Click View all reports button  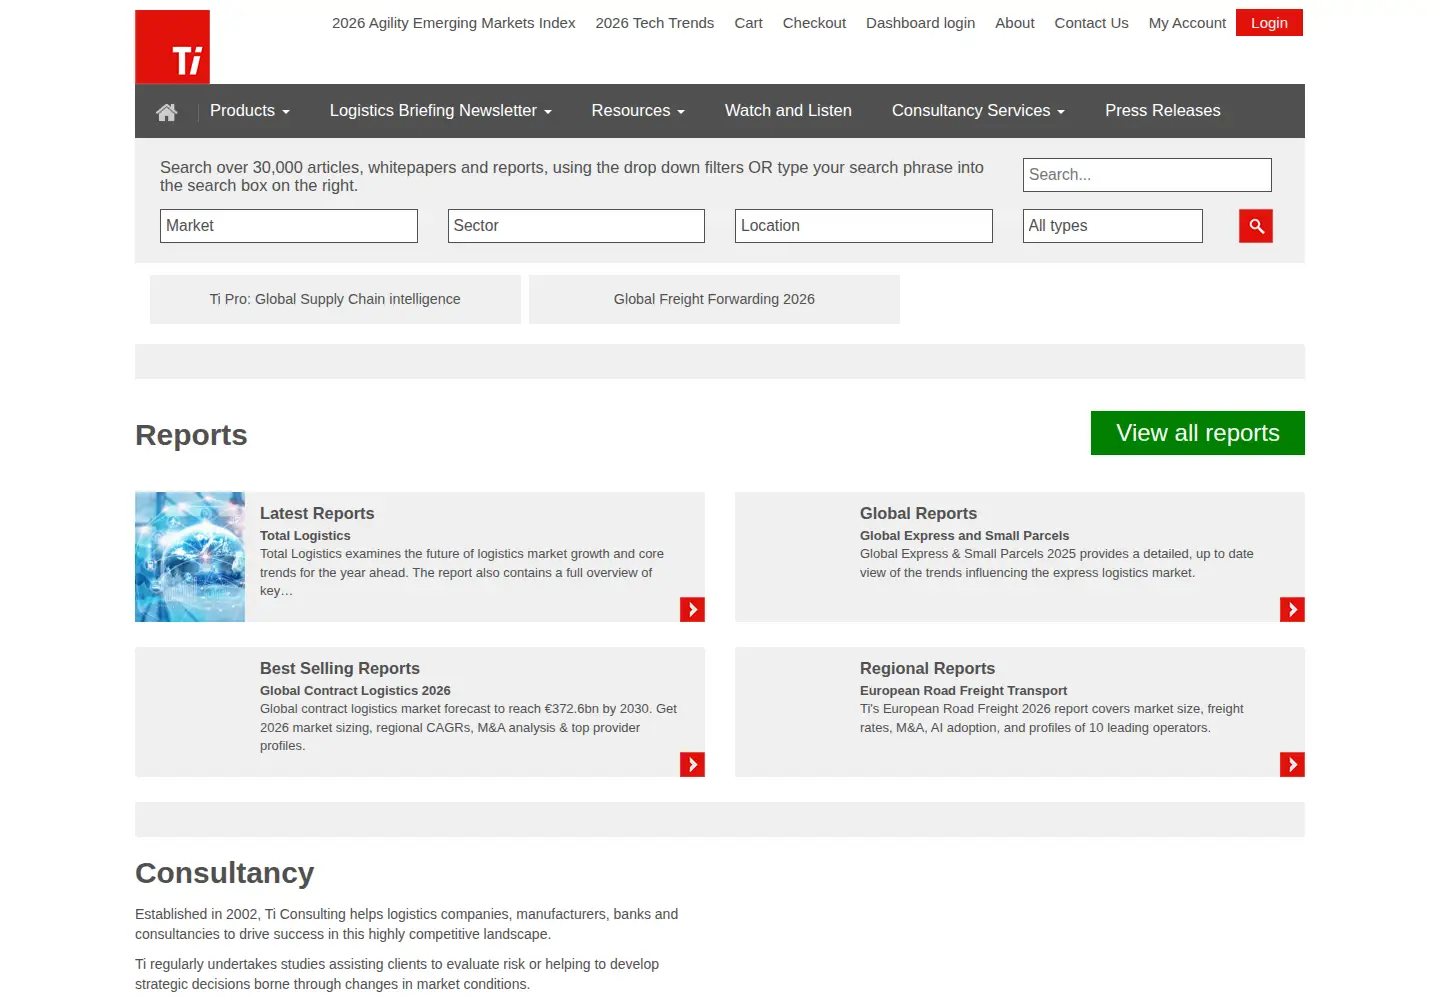pos(1198,433)
